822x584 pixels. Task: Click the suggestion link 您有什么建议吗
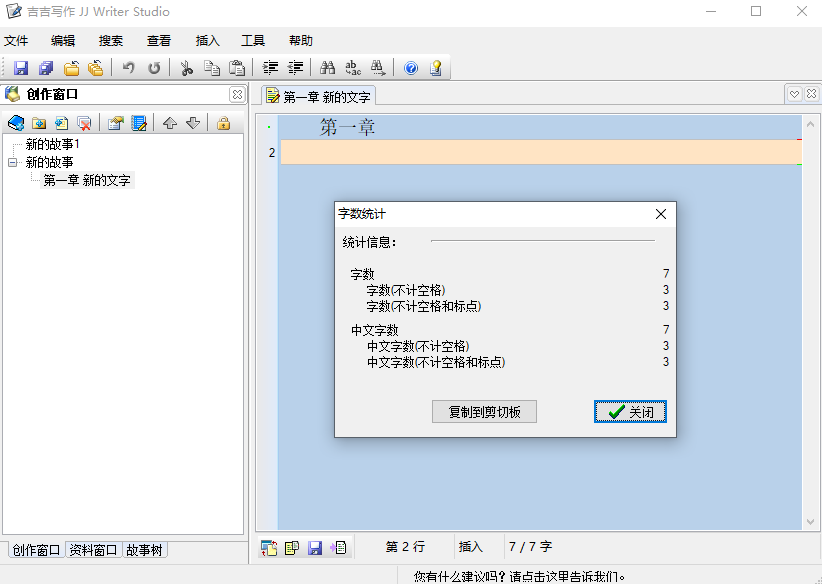point(519,577)
